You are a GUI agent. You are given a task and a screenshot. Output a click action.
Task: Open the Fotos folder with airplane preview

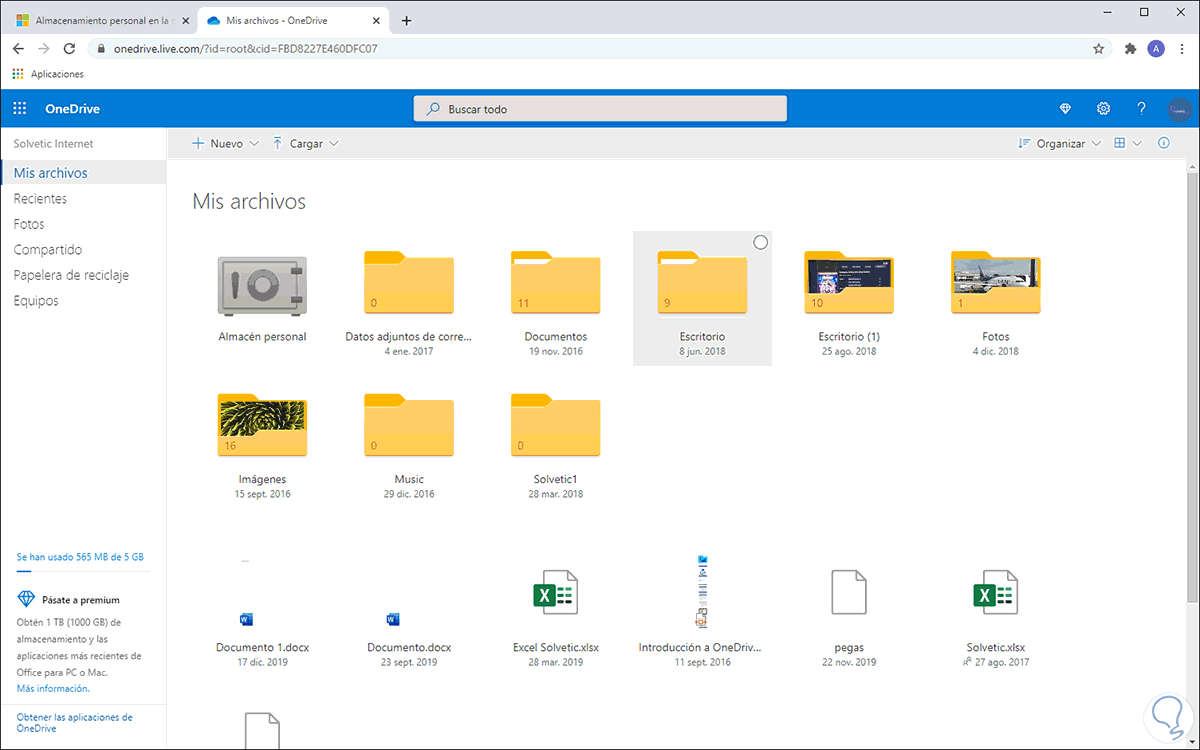[x=995, y=285]
